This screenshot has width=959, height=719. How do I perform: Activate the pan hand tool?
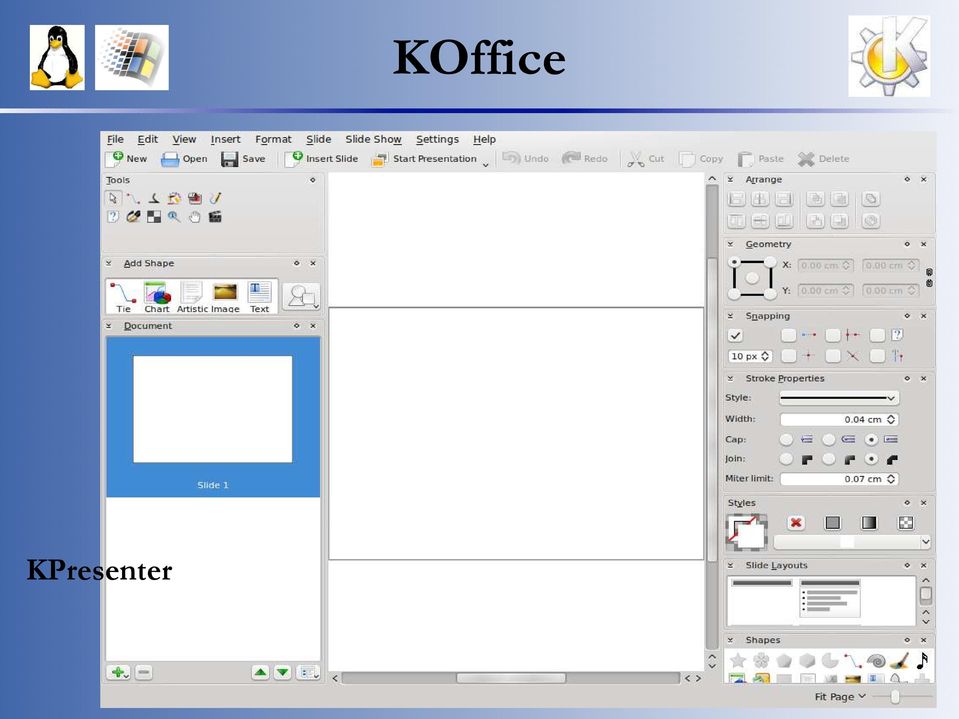click(194, 217)
